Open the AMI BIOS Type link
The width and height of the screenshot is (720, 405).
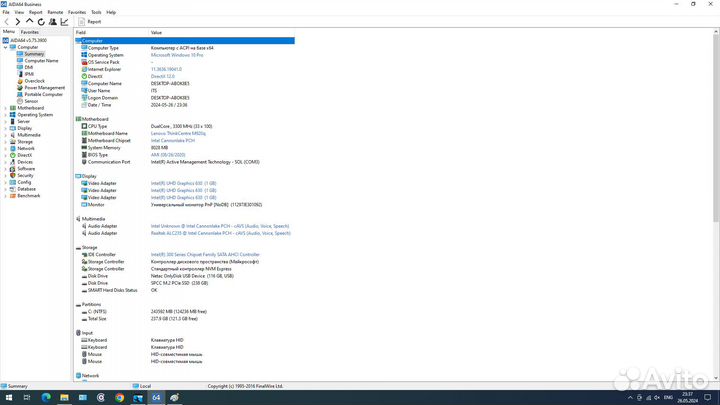click(x=168, y=155)
